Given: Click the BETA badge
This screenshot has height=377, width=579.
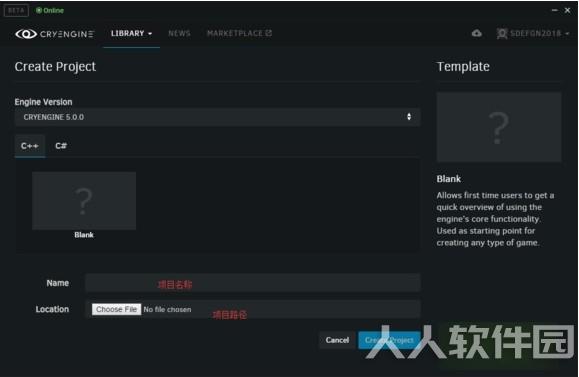Looking at the screenshot, I should (16, 10).
